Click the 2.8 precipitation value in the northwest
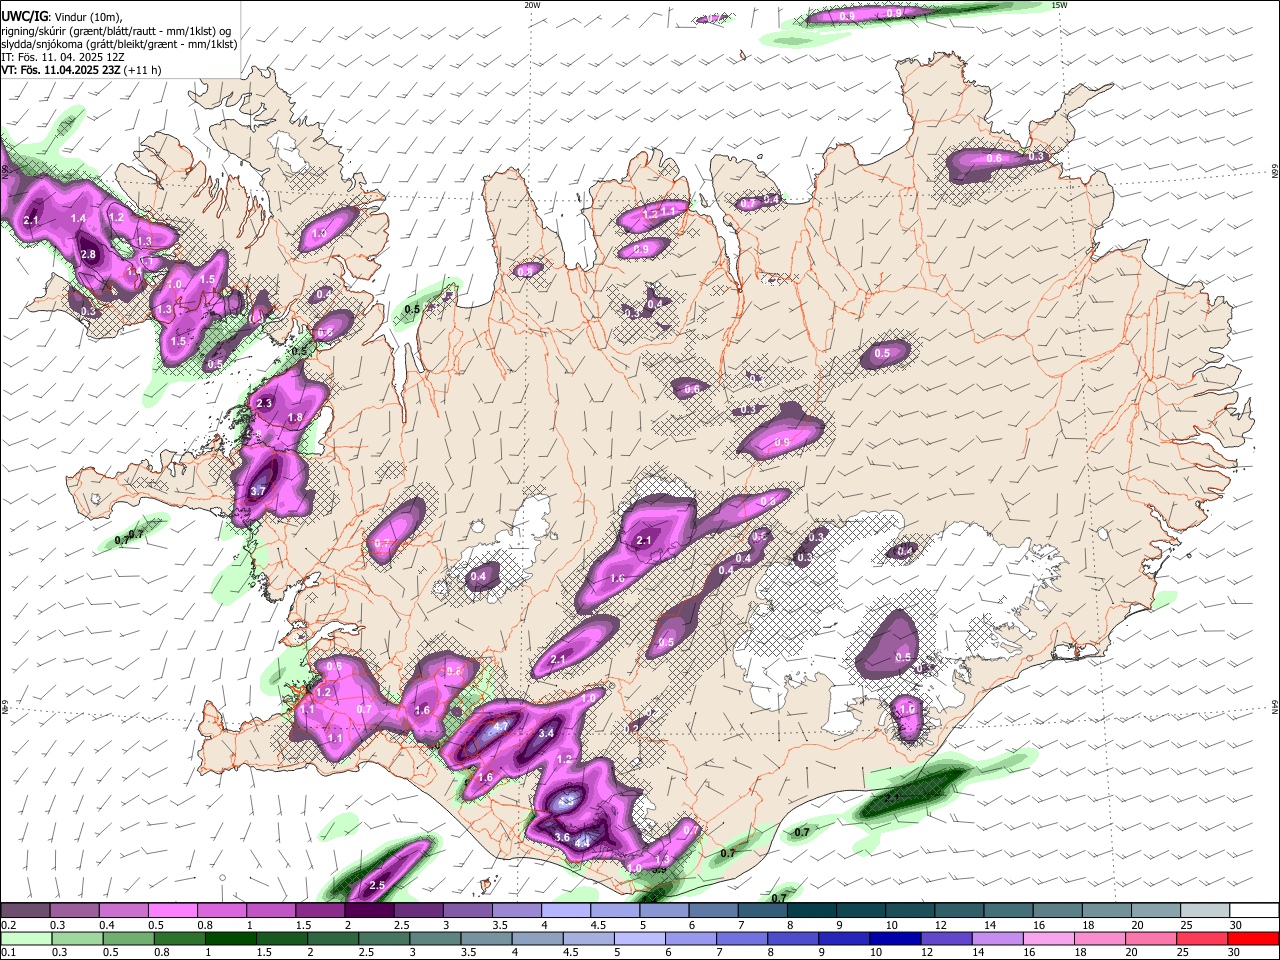 [88, 255]
